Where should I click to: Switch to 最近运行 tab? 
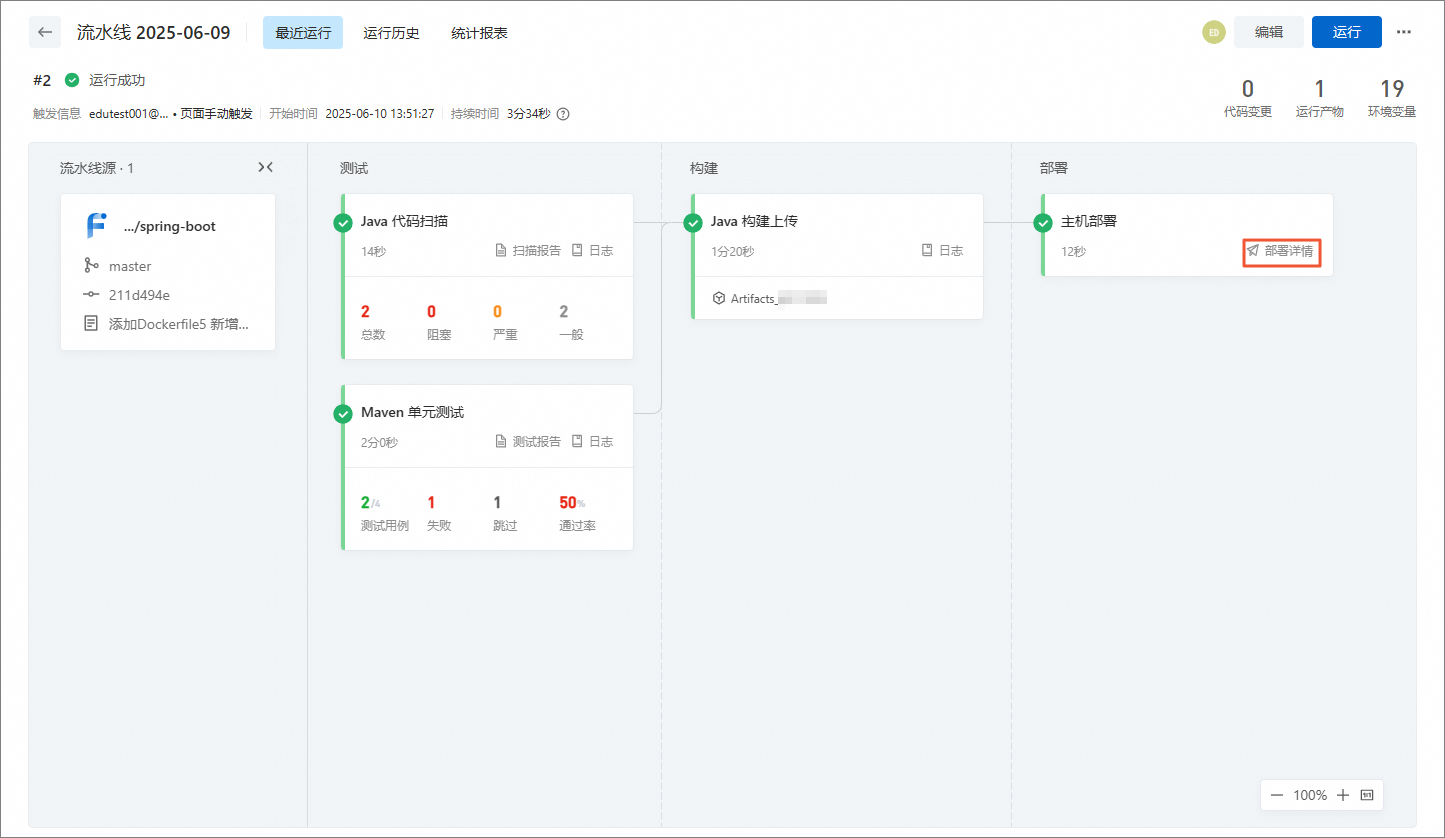[303, 32]
